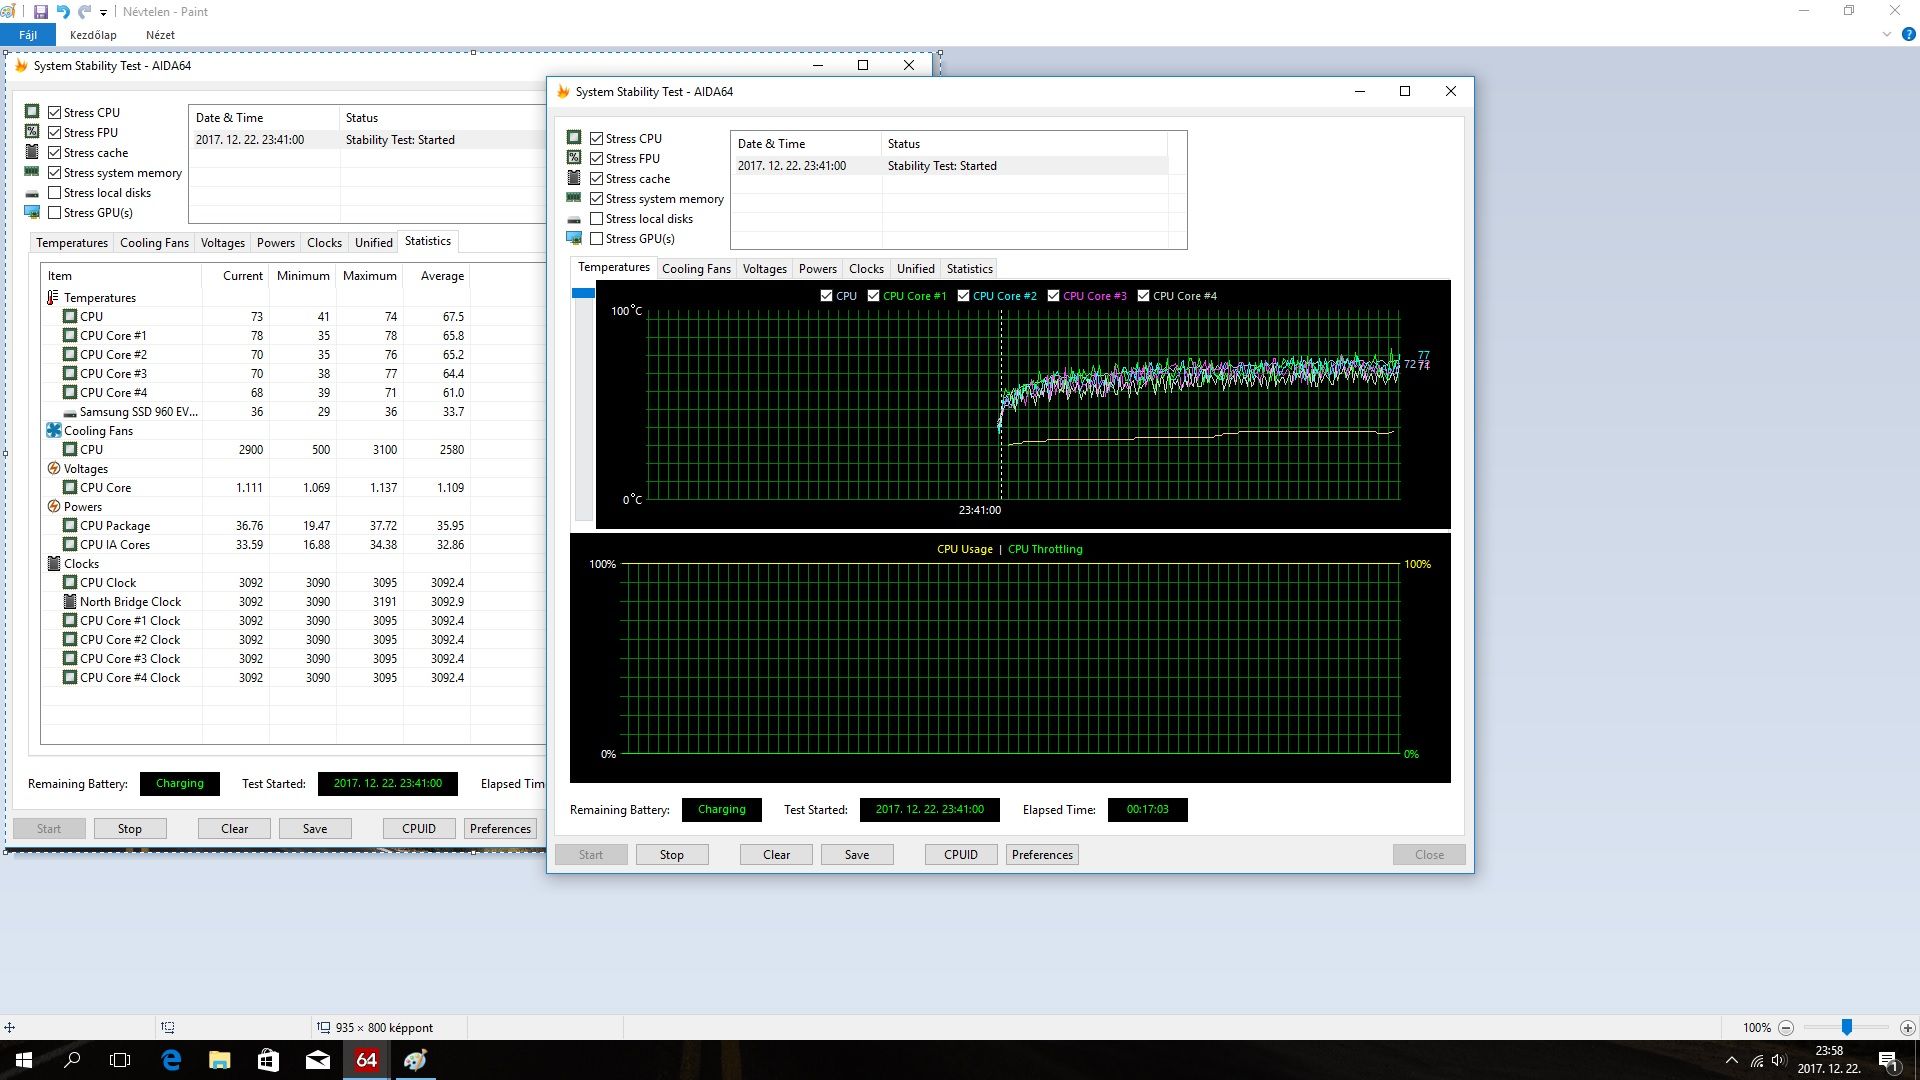Adjust the Paint zoom slider handle

pos(1847,1028)
